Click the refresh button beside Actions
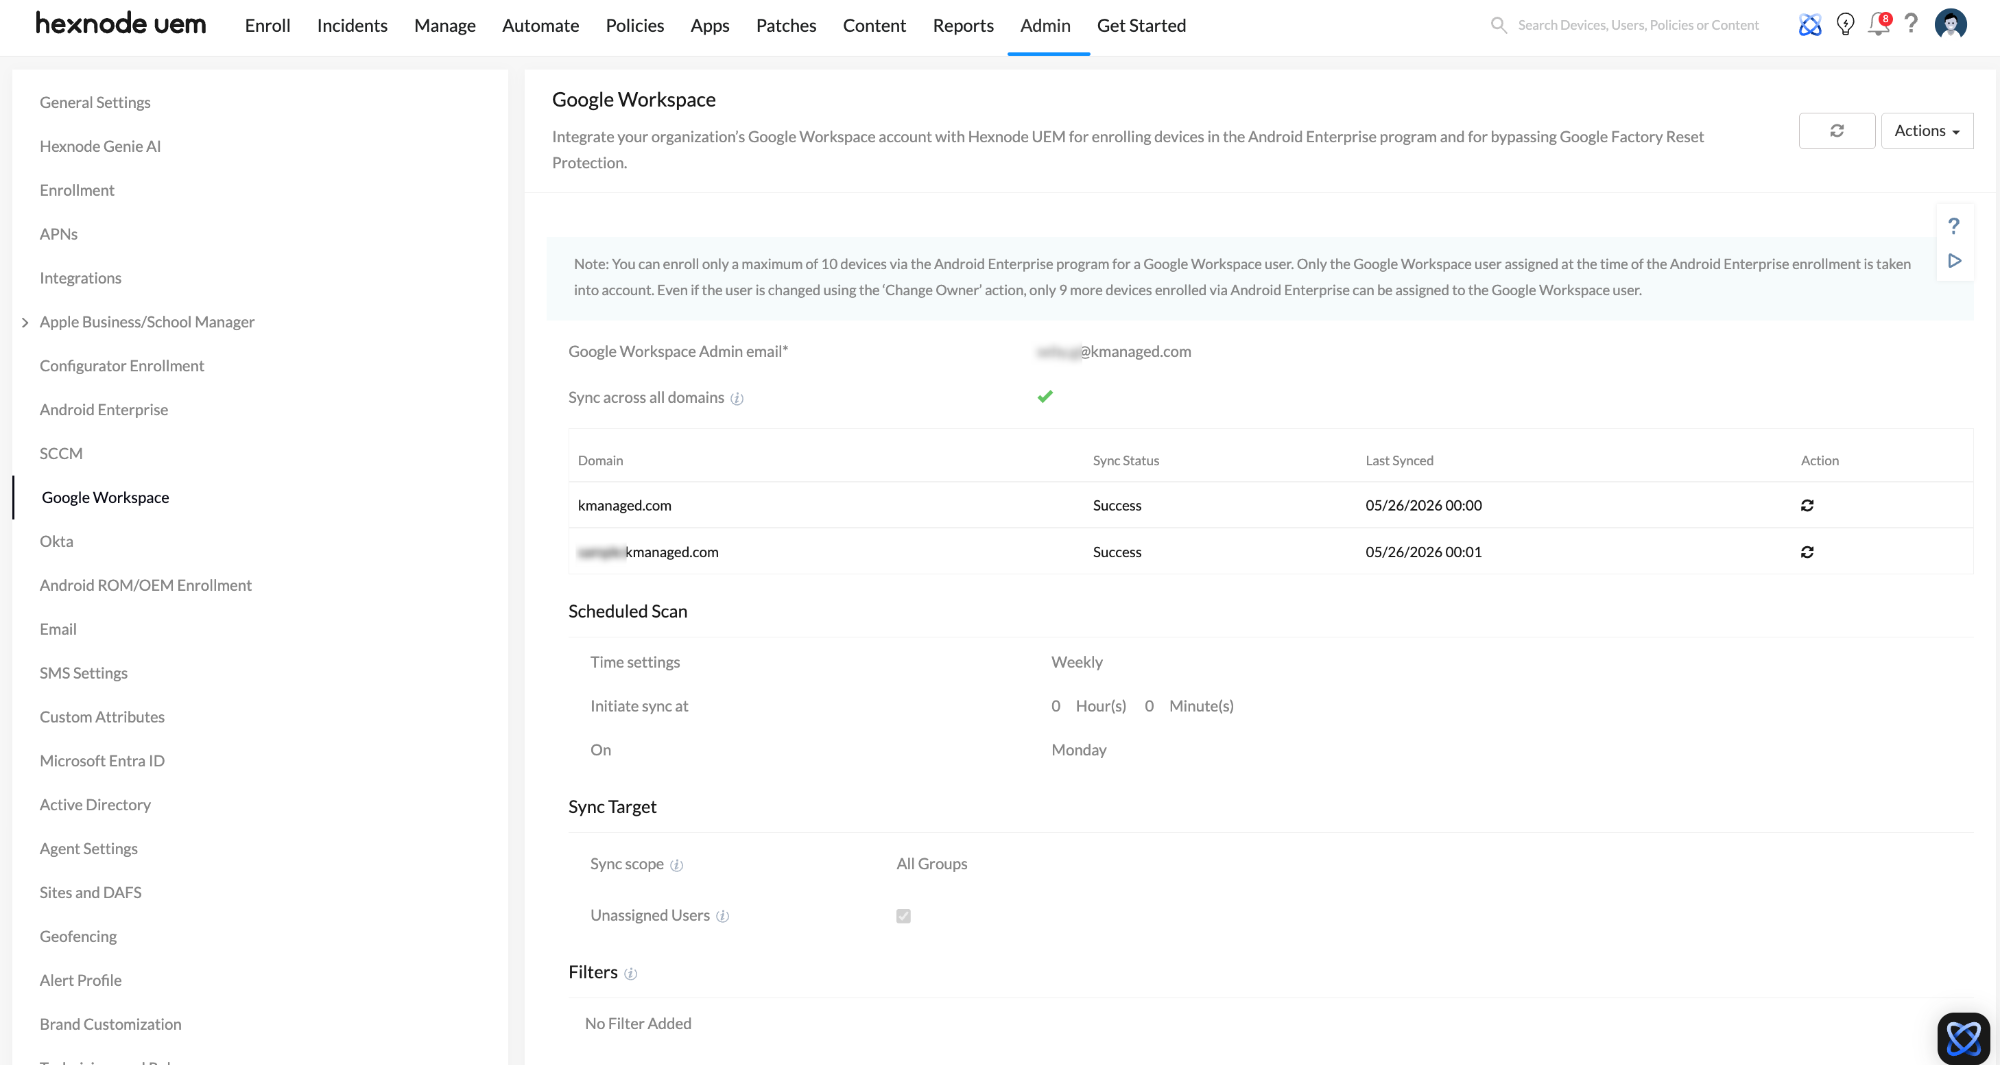 pyautogui.click(x=1837, y=131)
